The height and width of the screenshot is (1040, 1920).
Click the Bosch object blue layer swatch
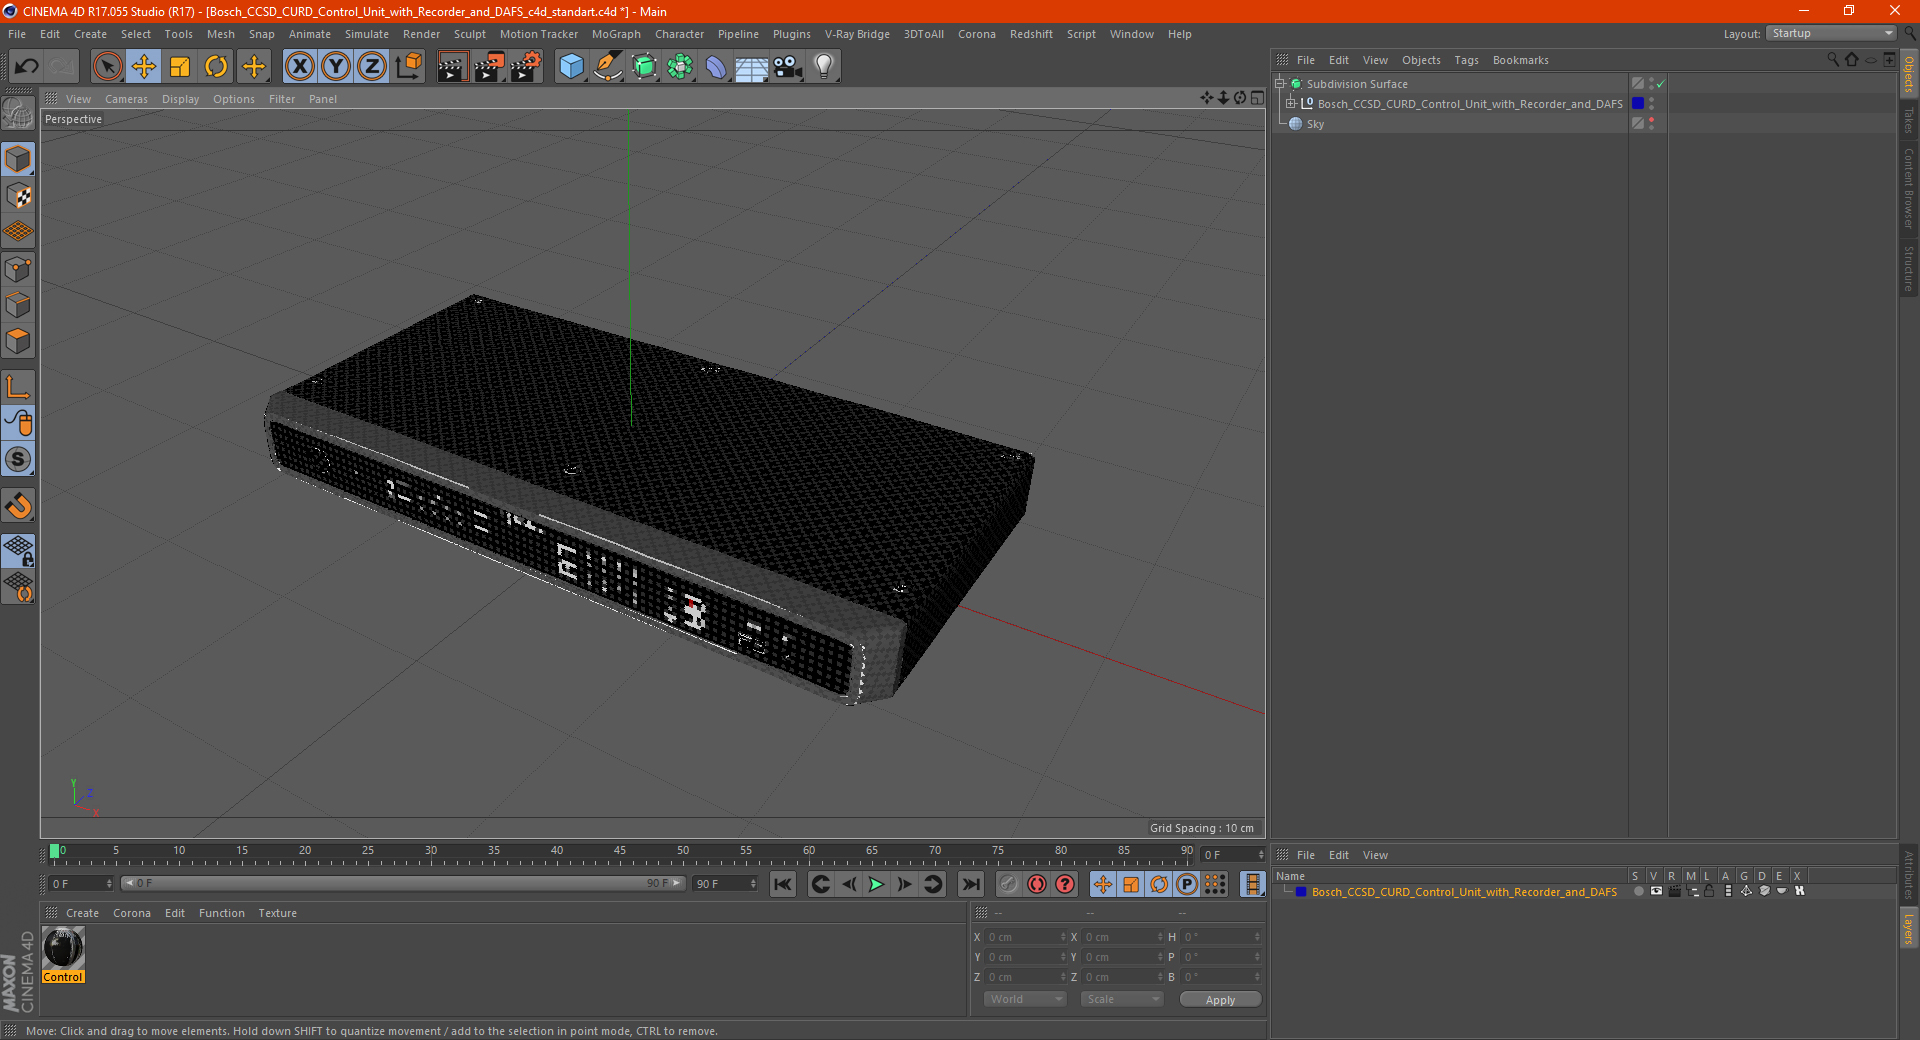tap(1638, 104)
